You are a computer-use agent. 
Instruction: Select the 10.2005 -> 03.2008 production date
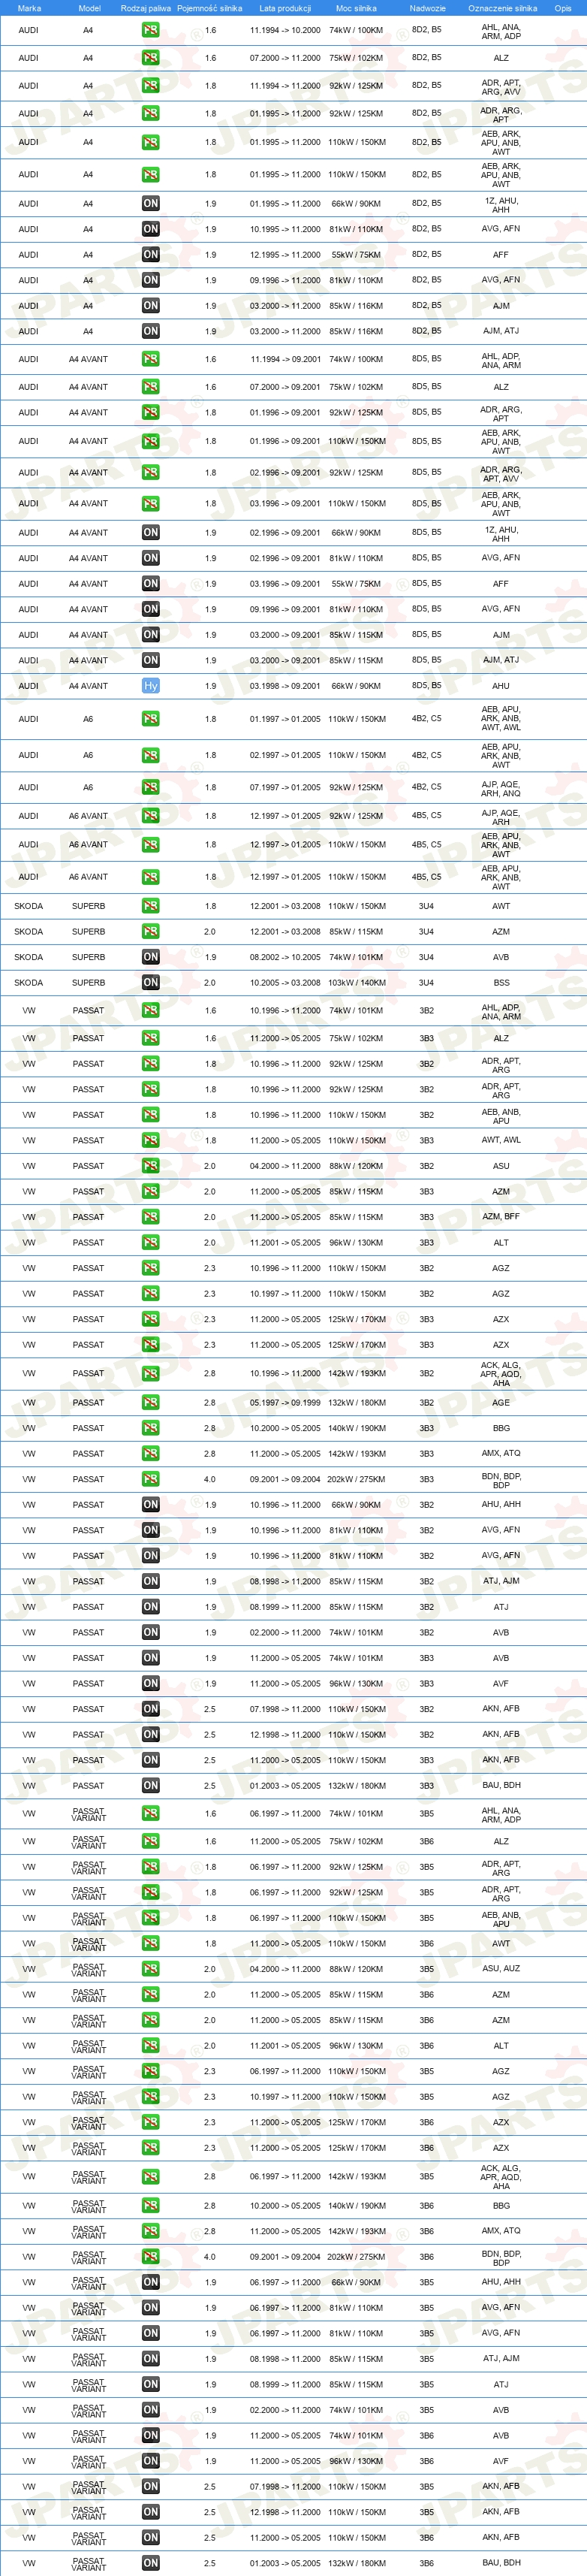pyautogui.click(x=285, y=983)
